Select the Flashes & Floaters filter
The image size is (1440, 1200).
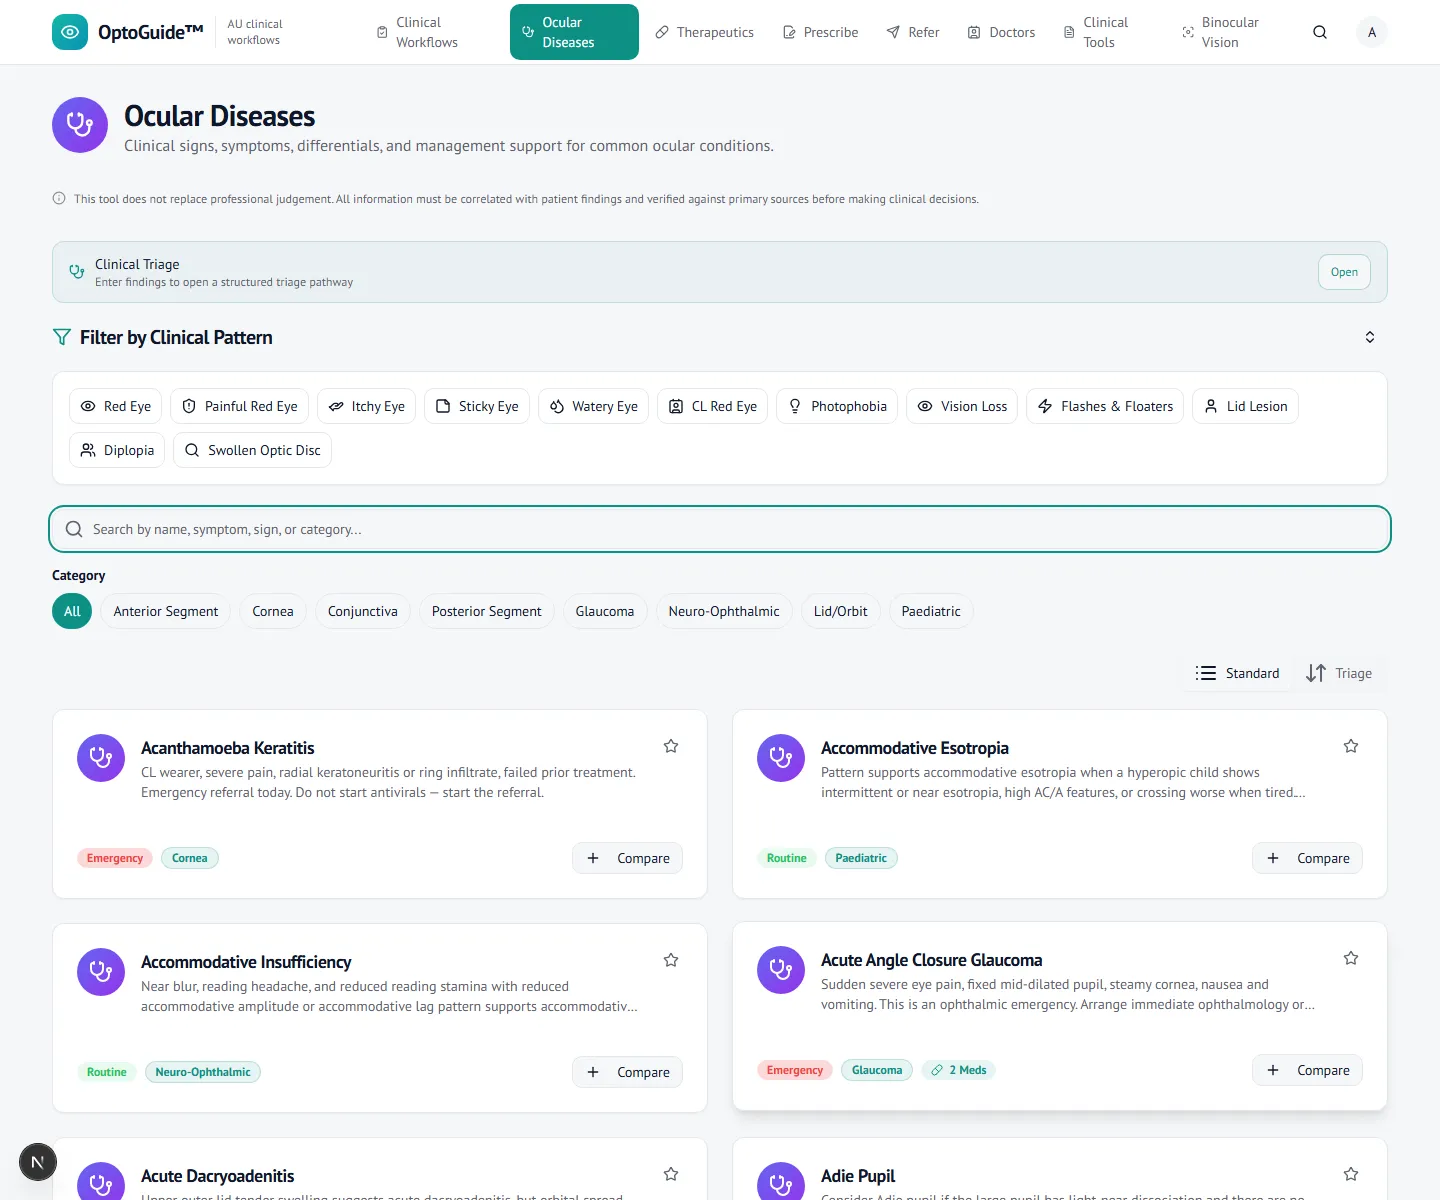click(x=1105, y=406)
